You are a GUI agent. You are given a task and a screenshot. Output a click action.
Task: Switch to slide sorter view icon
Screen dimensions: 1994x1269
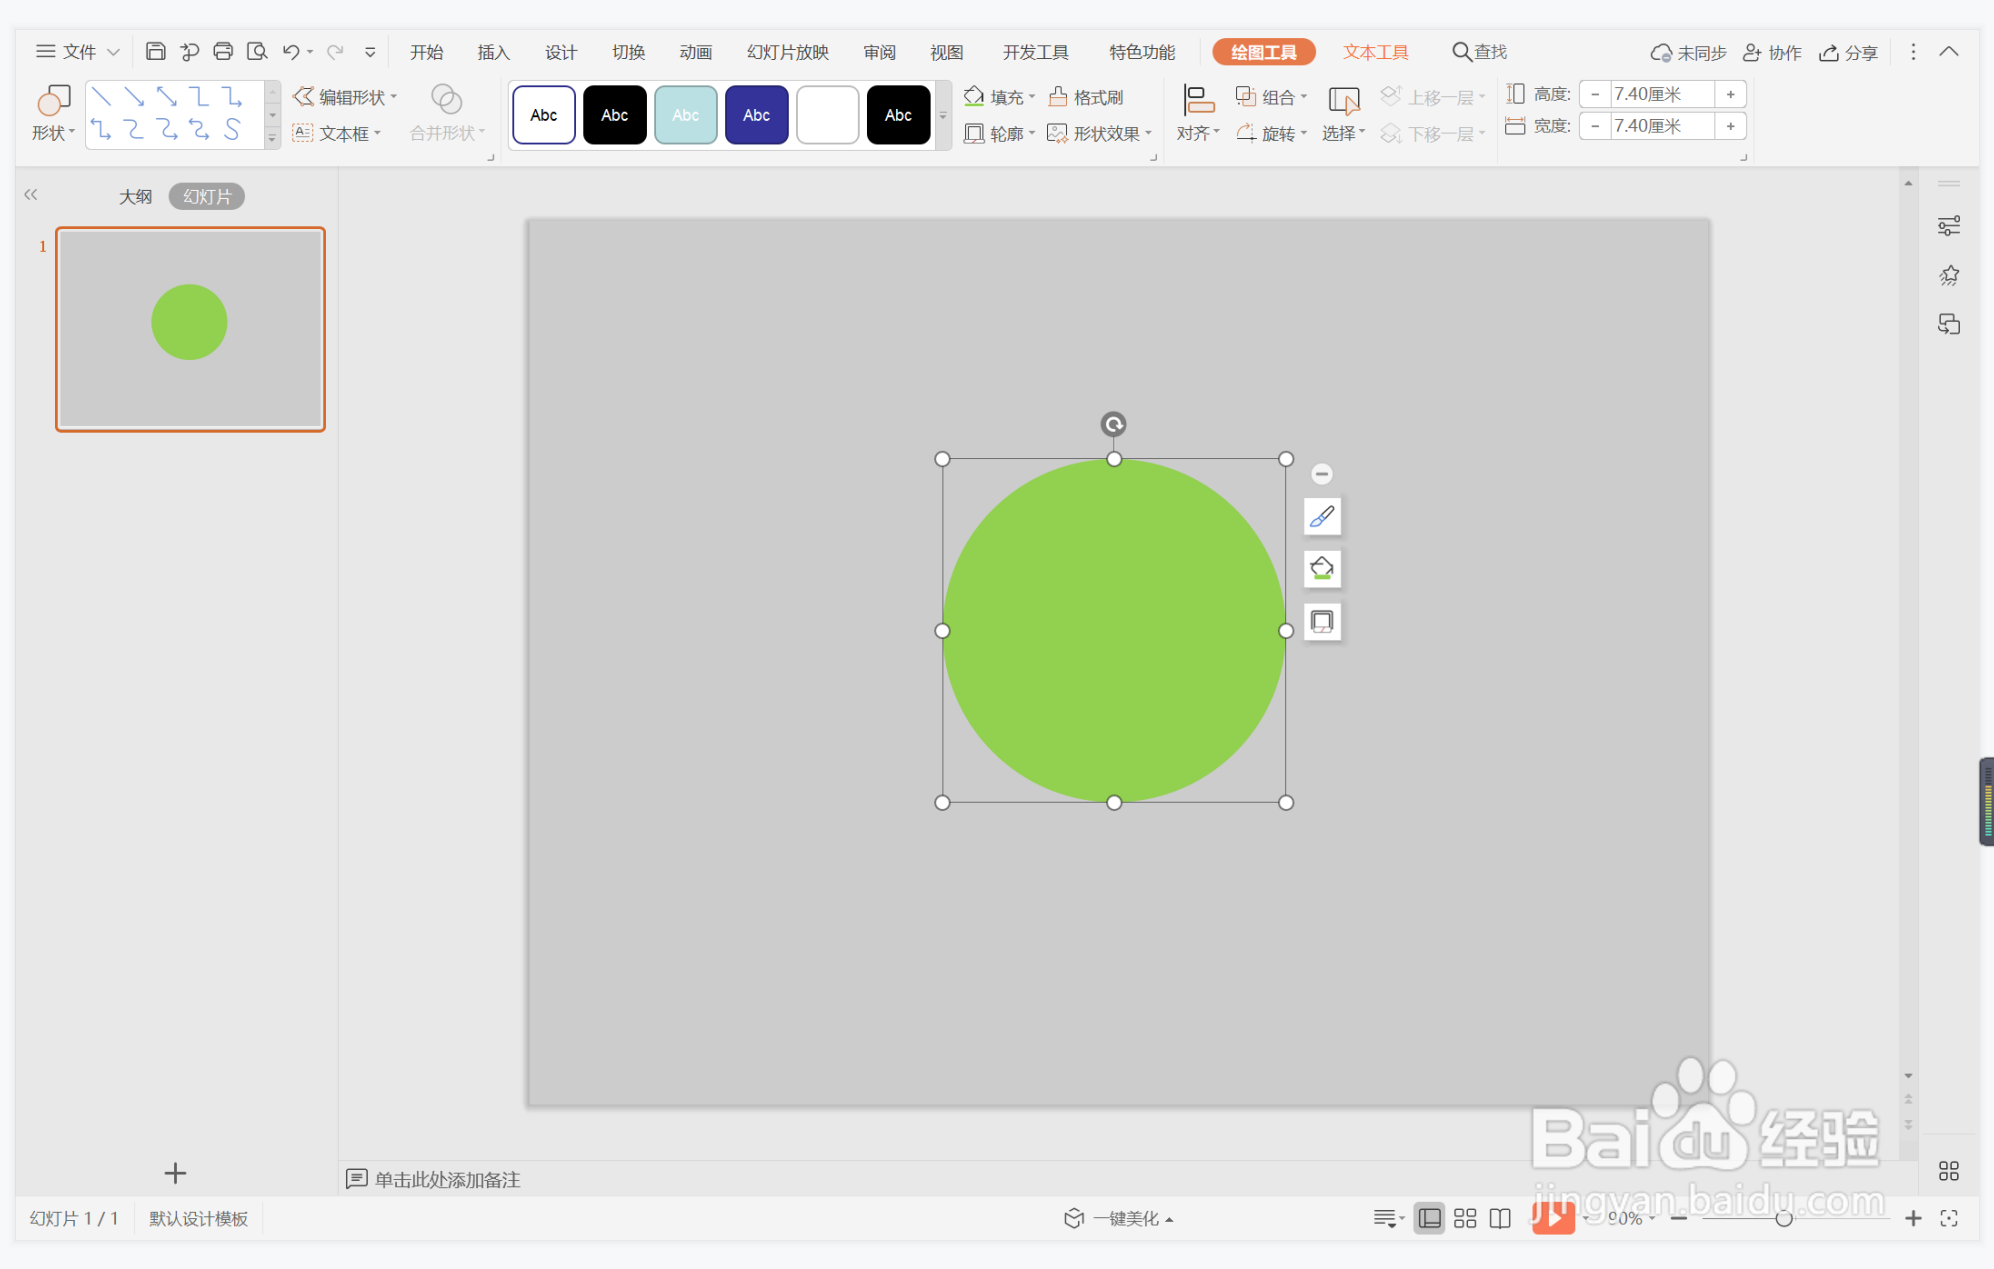click(1465, 1218)
